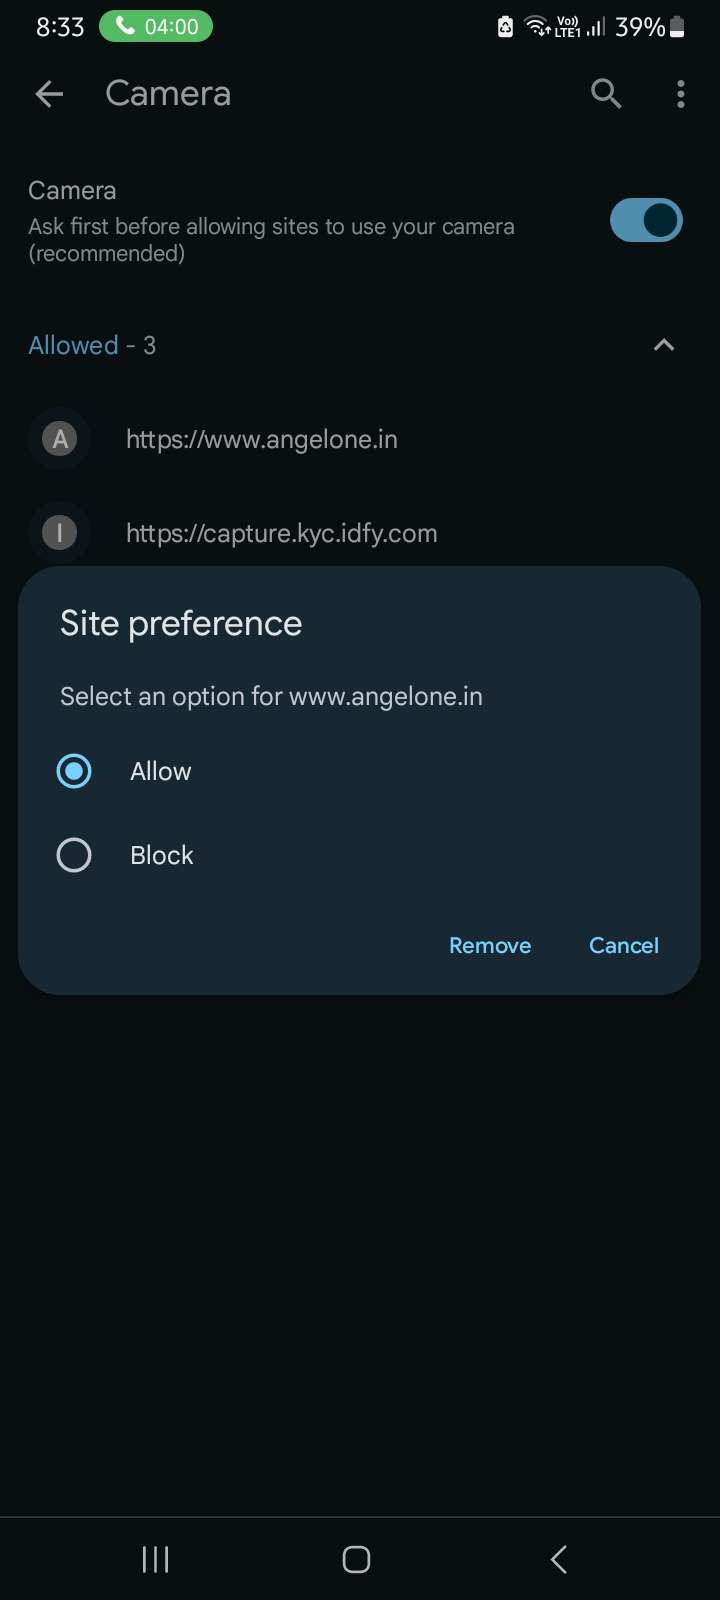This screenshot has height=1600, width=720.
Task: Click the Remove button in dialog
Action: (x=490, y=945)
